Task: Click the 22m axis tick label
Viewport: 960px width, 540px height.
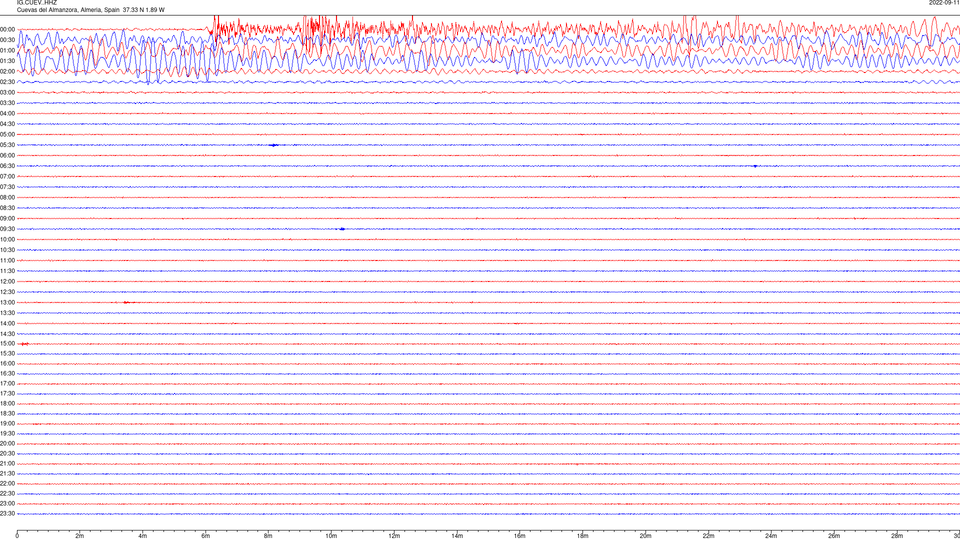Action: (708, 536)
